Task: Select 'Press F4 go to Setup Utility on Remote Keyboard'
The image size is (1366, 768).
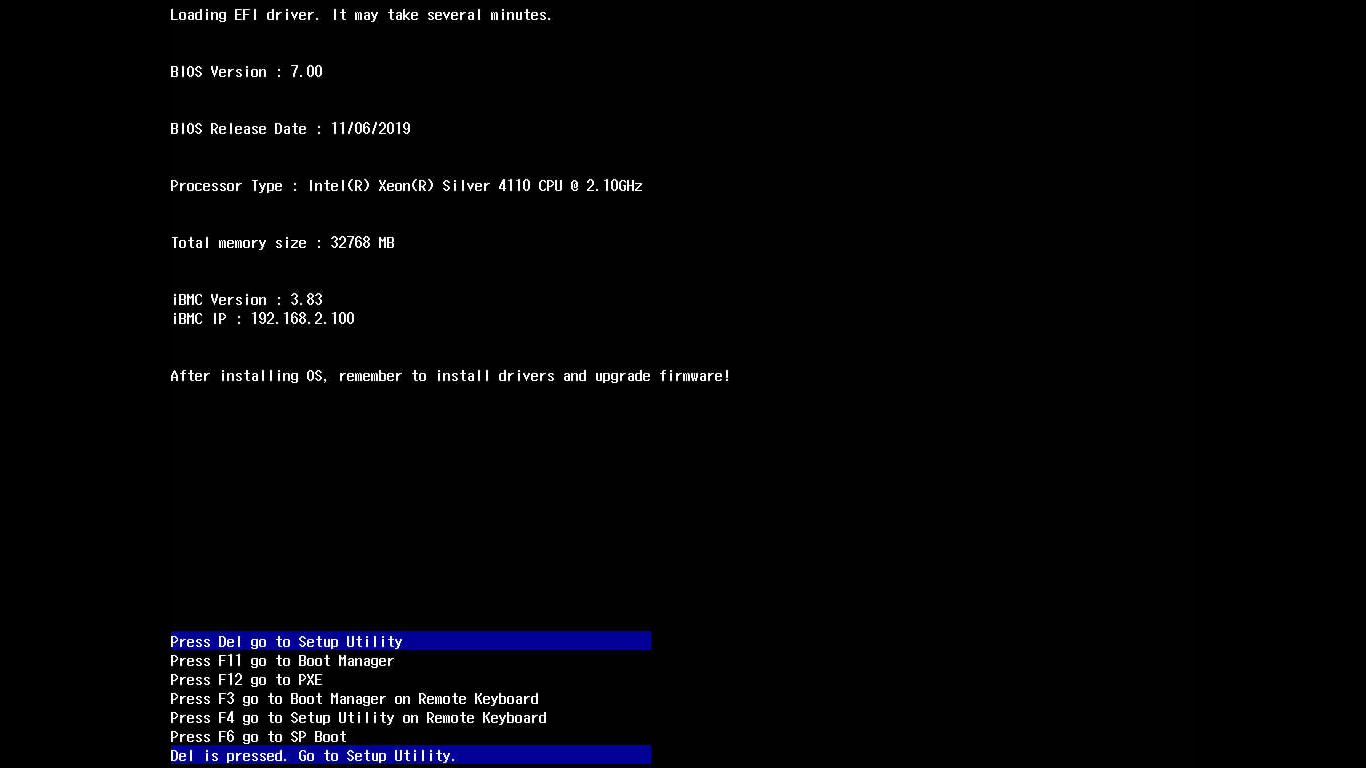Action: click(358, 718)
